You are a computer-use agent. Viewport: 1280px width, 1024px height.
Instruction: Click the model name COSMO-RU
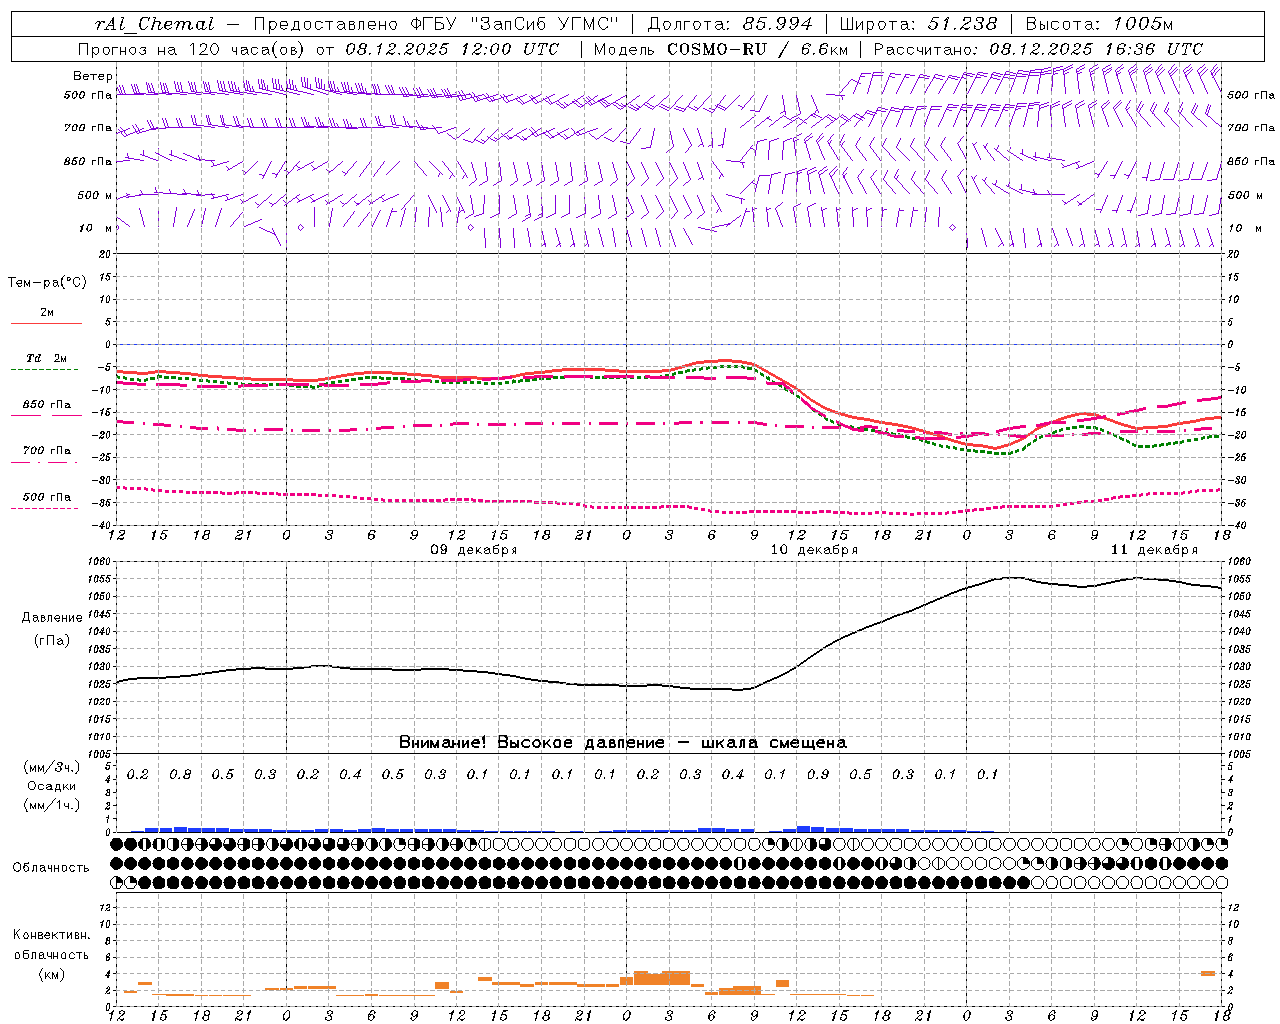717,49
